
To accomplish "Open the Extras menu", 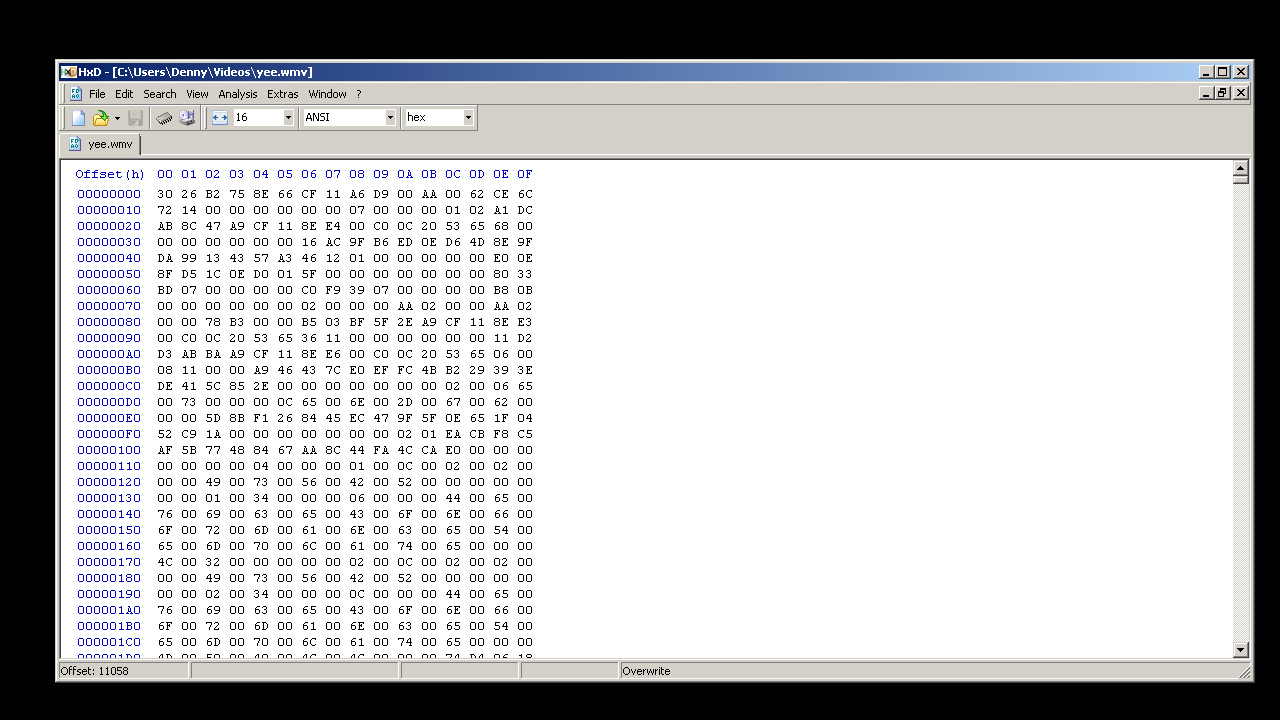I will coord(283,94).
